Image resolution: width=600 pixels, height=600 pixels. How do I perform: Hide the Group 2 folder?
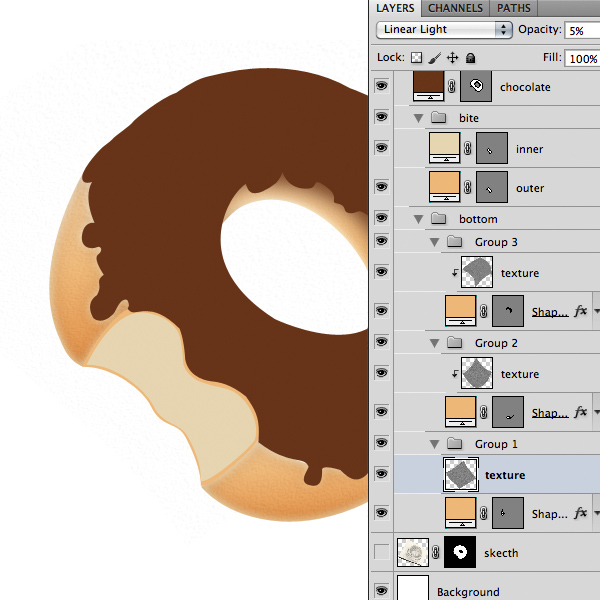381,342
